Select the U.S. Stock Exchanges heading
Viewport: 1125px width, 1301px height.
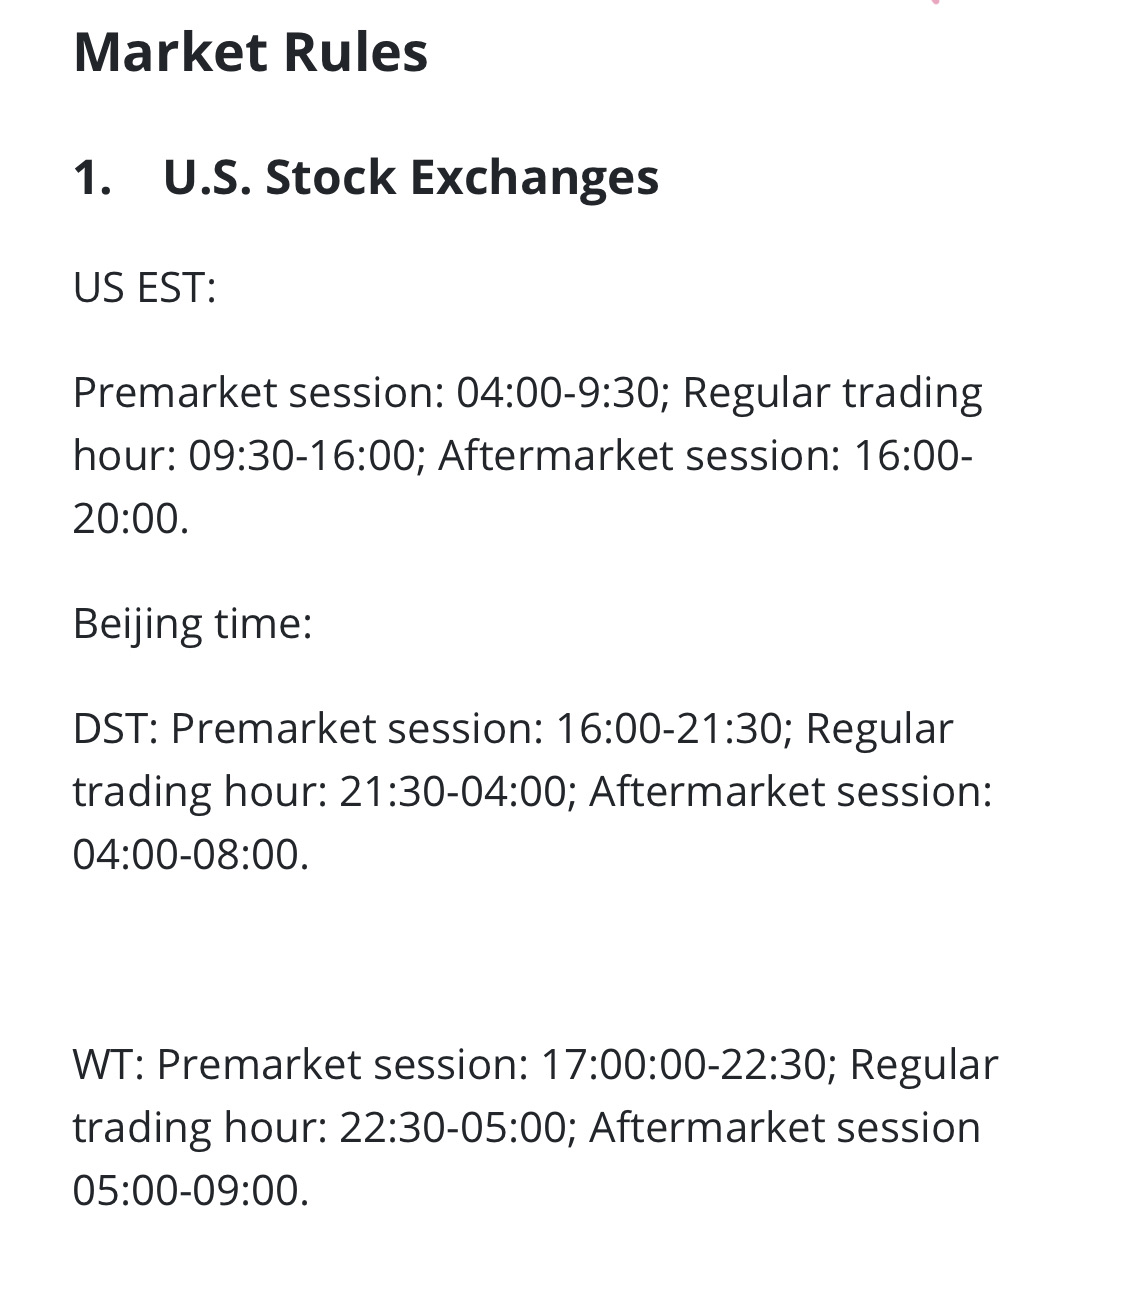[x=410, y=177]
